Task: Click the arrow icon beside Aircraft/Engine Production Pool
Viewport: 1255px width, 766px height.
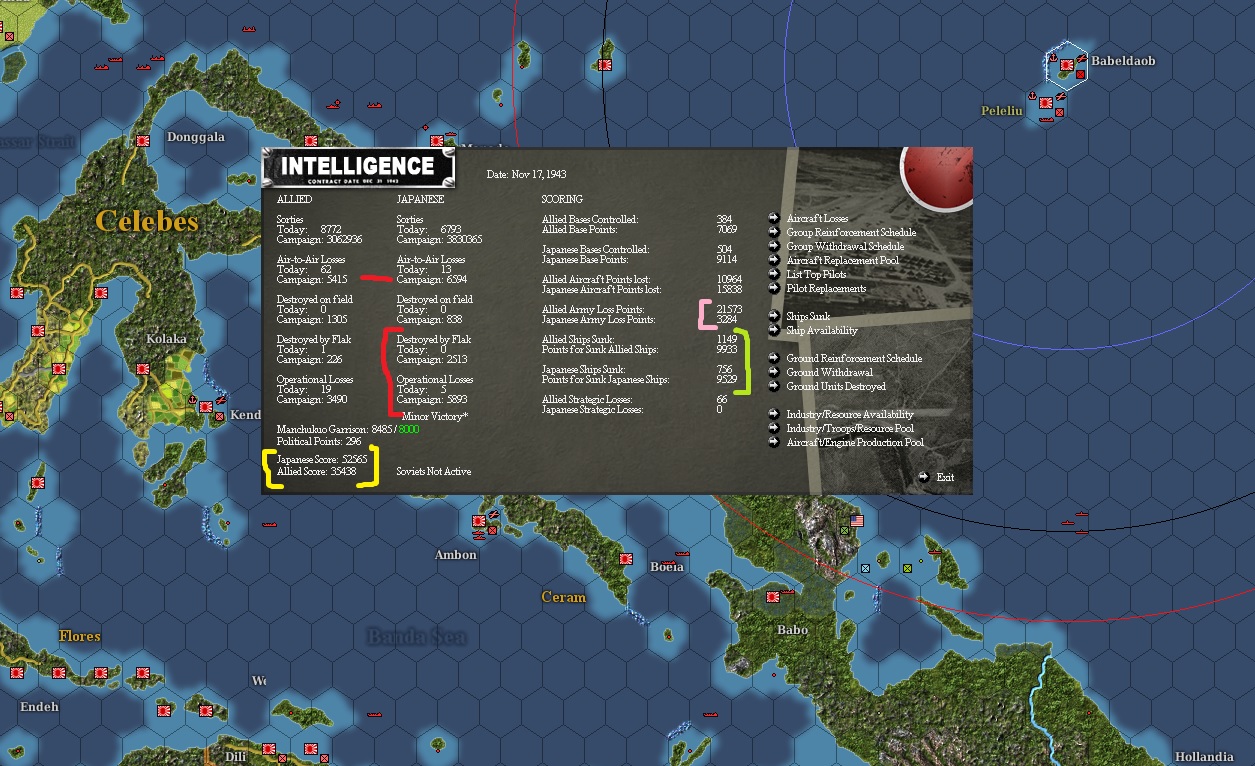Action: [x=774, y=442]
